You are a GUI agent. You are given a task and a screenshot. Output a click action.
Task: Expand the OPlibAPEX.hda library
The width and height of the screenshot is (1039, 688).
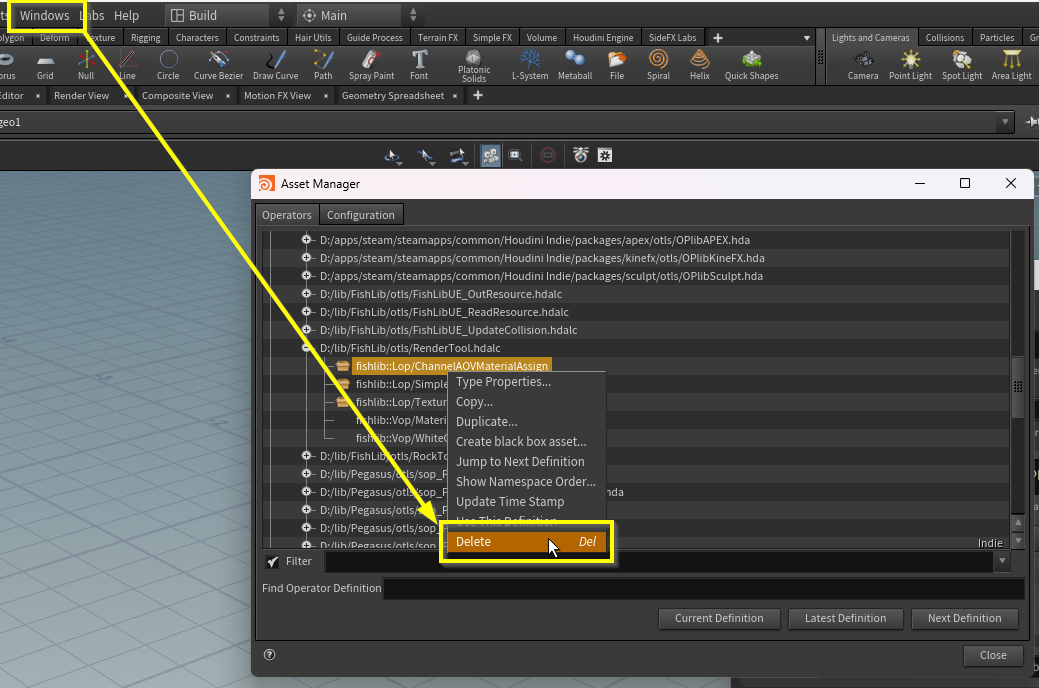pos(306,239)
